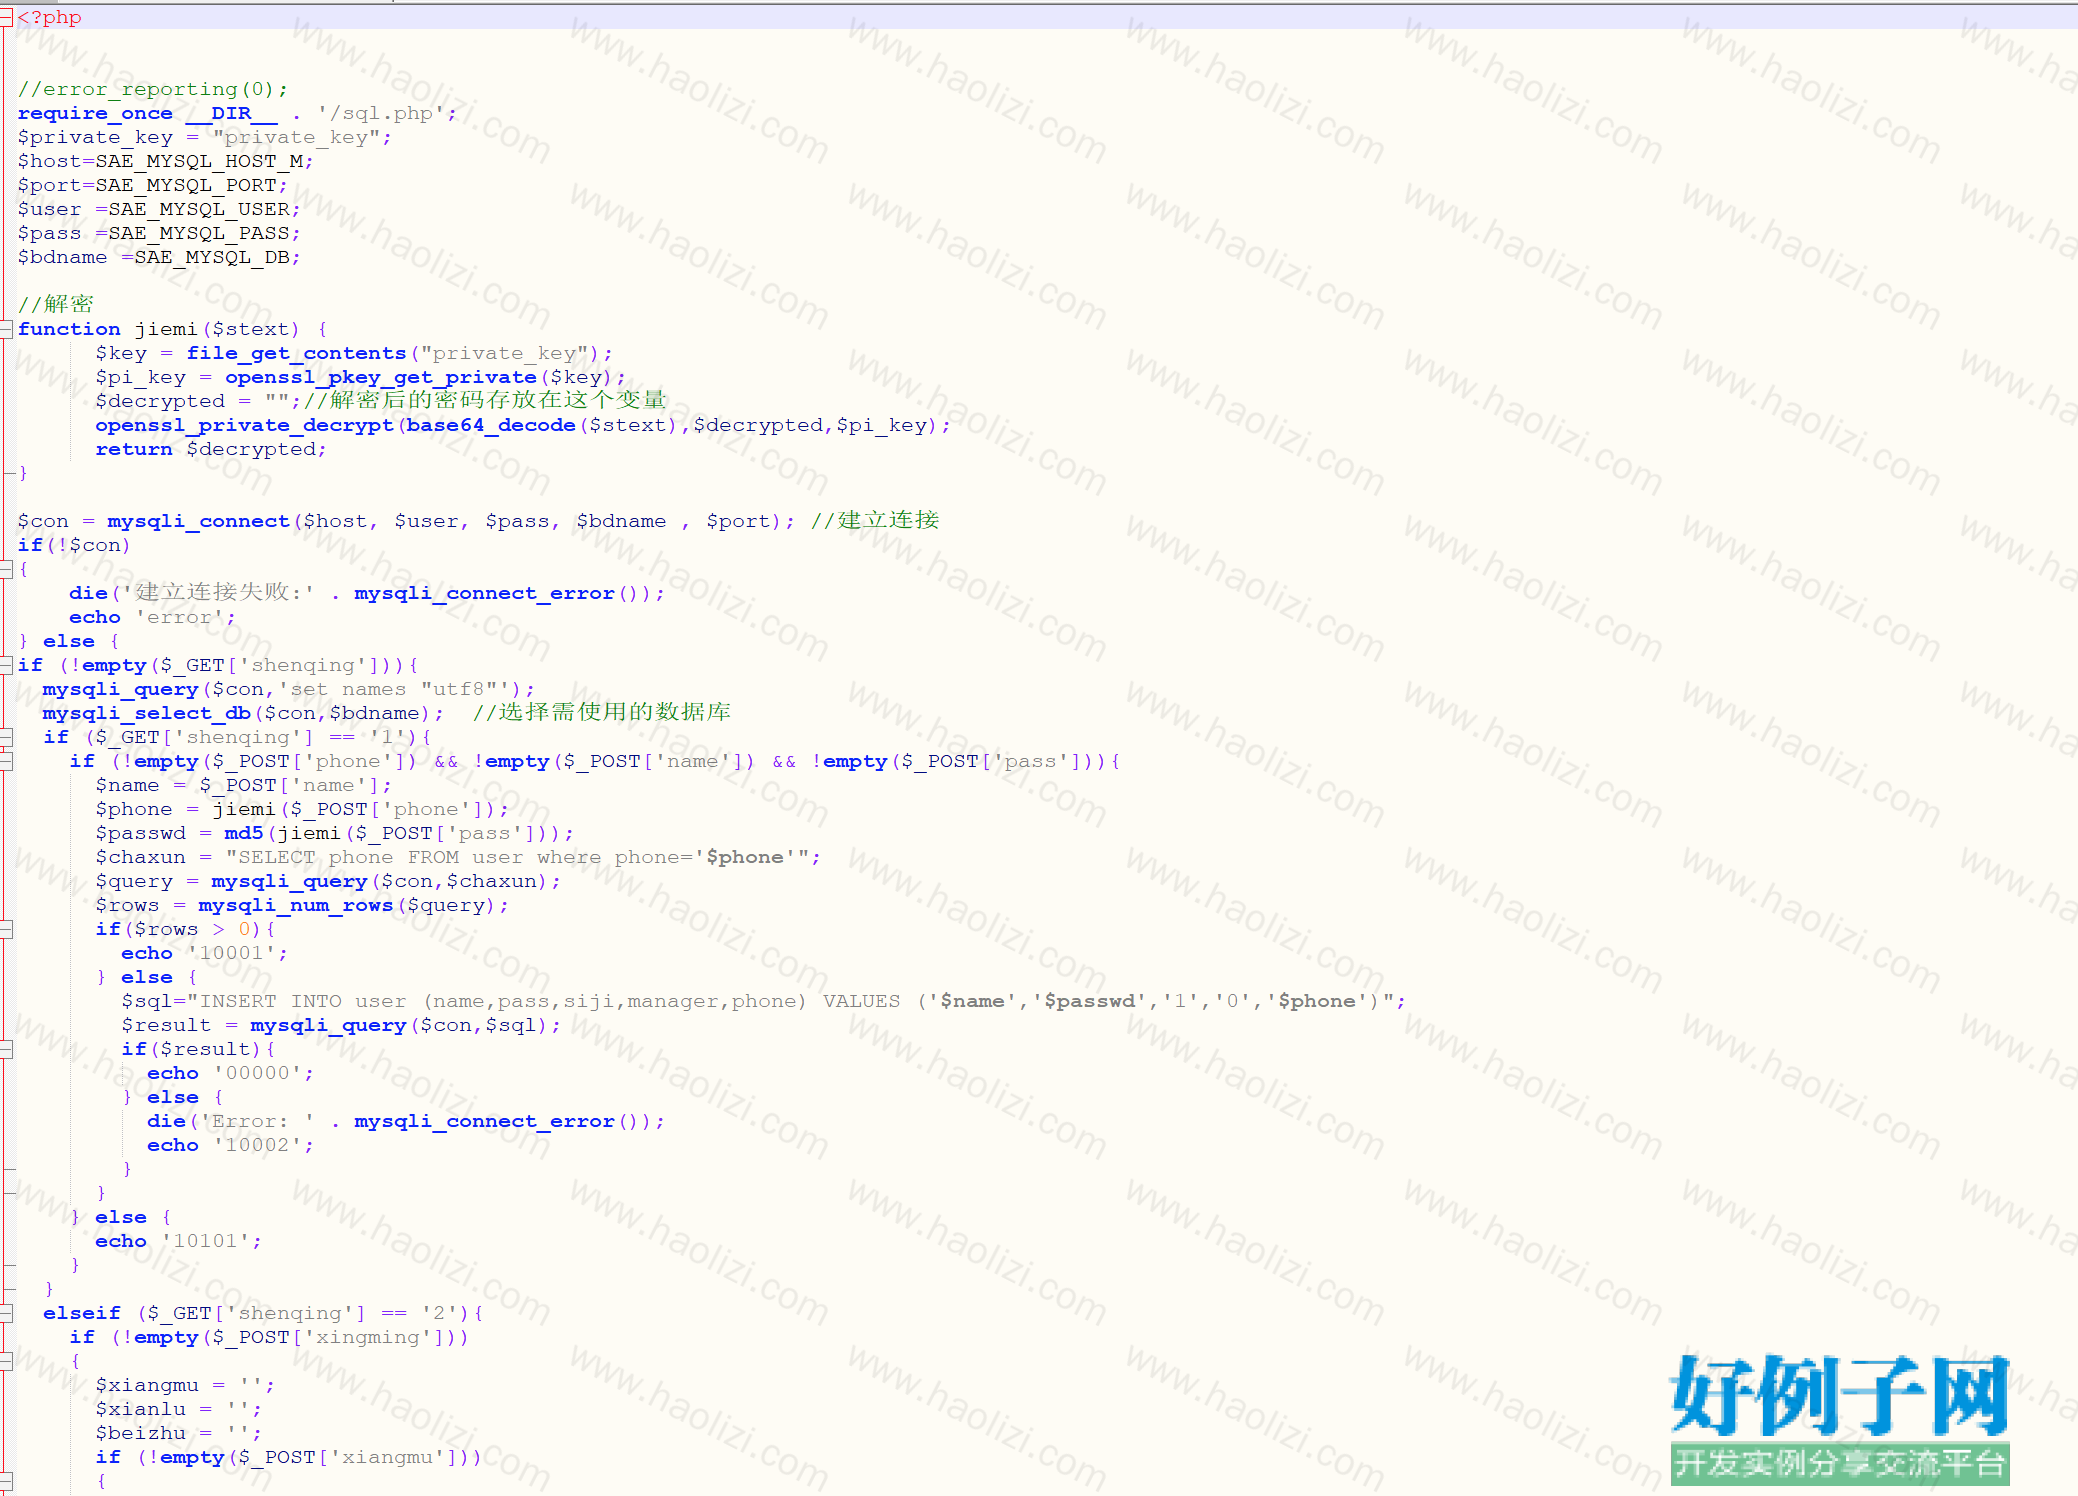Collapse the function jiemi($stext) fold marker
The width and height of the screenshot is (2078, 1496).
[x=6, y=329]
